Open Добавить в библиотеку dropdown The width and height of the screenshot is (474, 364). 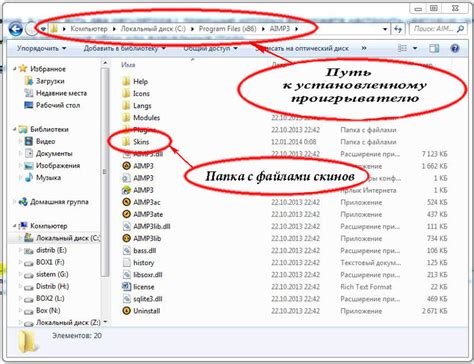(x=125, y=48)
